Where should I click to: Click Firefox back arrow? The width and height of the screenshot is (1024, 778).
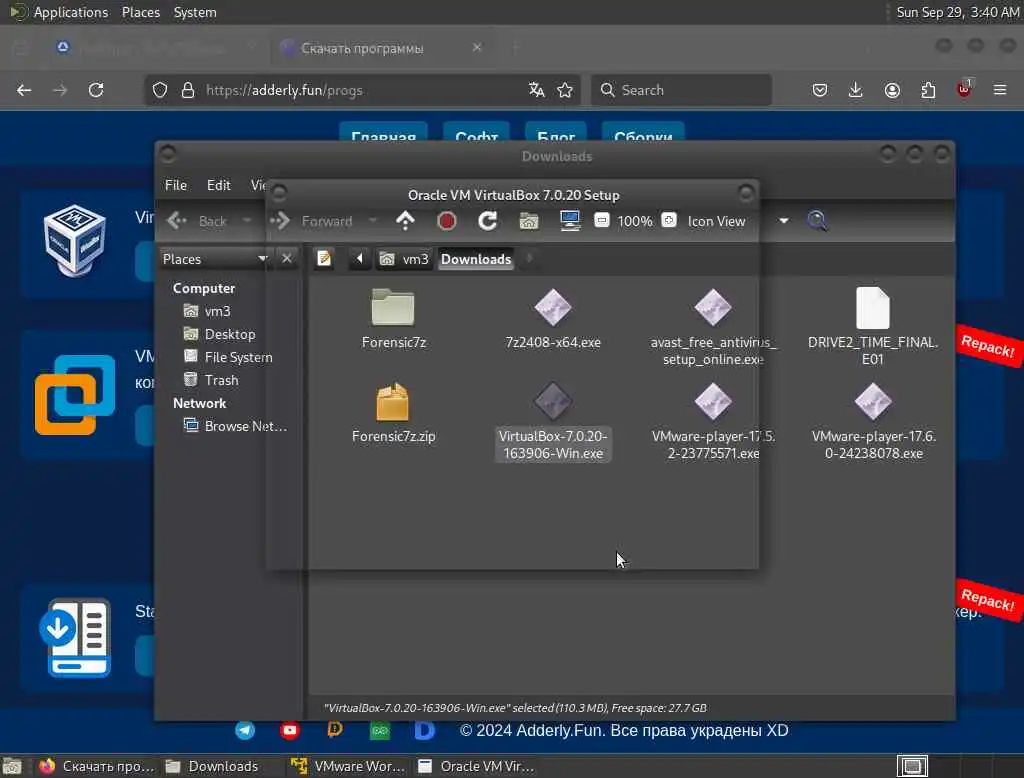[x=24, y=90]
